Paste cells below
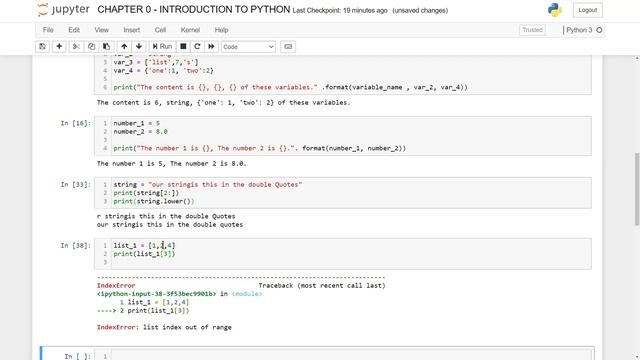This screenshot has height=360, width=640. (107, 47)
